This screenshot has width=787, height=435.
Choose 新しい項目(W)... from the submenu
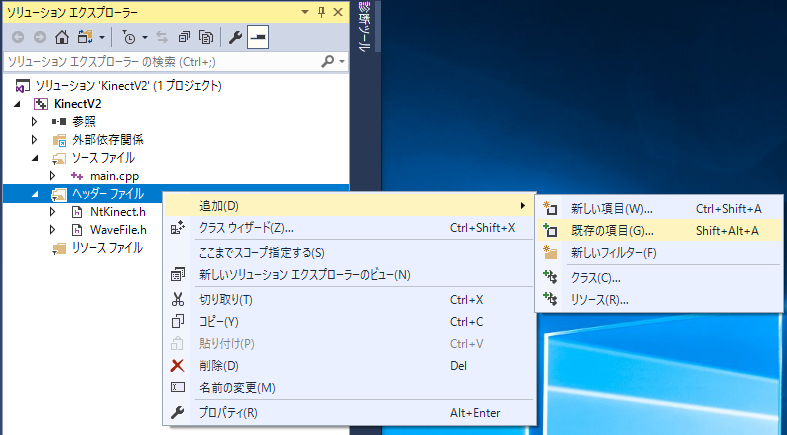611,208
